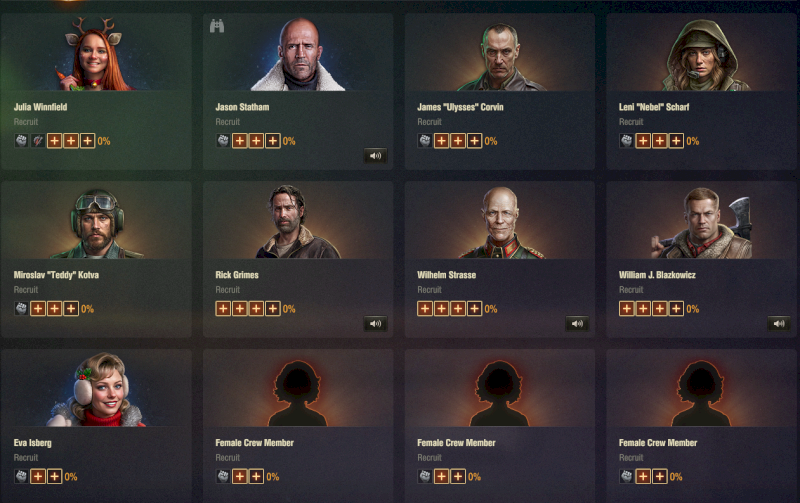Play Rick Grimes' voiceover sound icon

point(375,323)
